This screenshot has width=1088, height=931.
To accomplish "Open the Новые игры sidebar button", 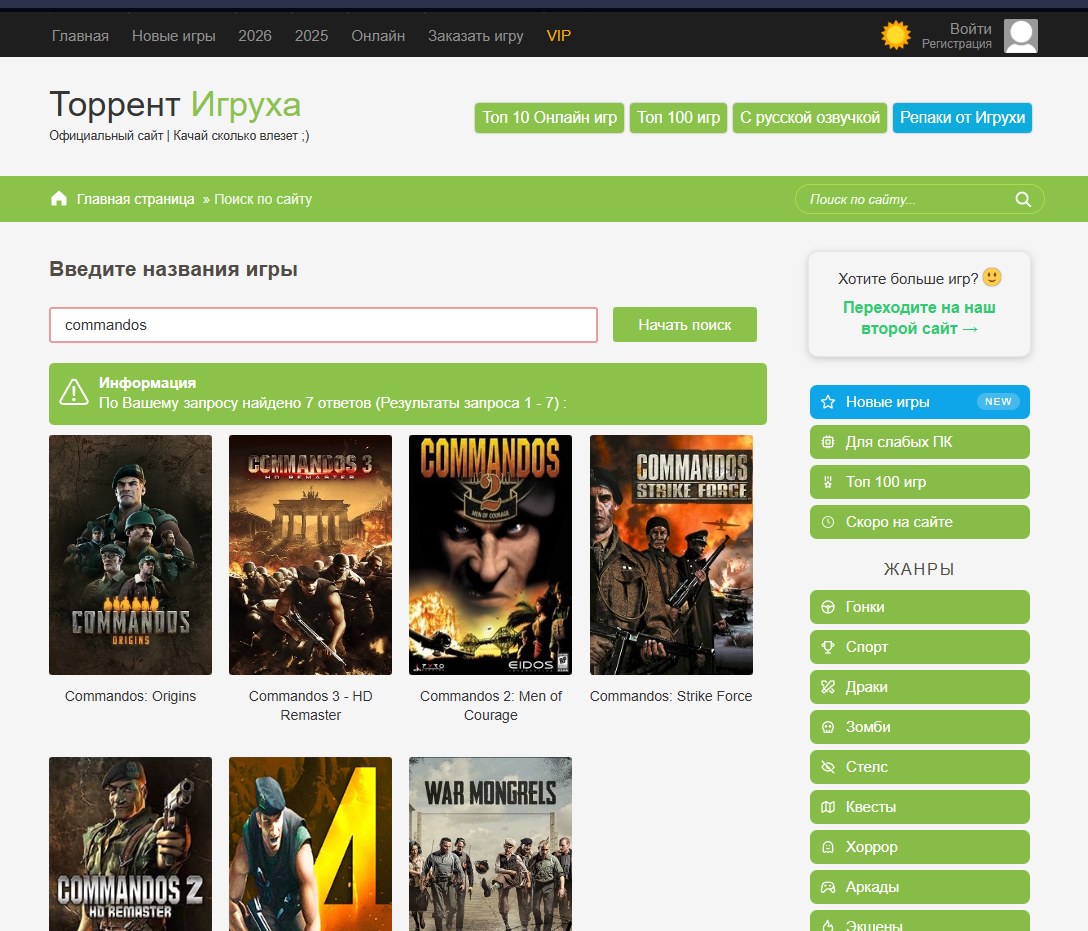I will [x=919, y=402].
